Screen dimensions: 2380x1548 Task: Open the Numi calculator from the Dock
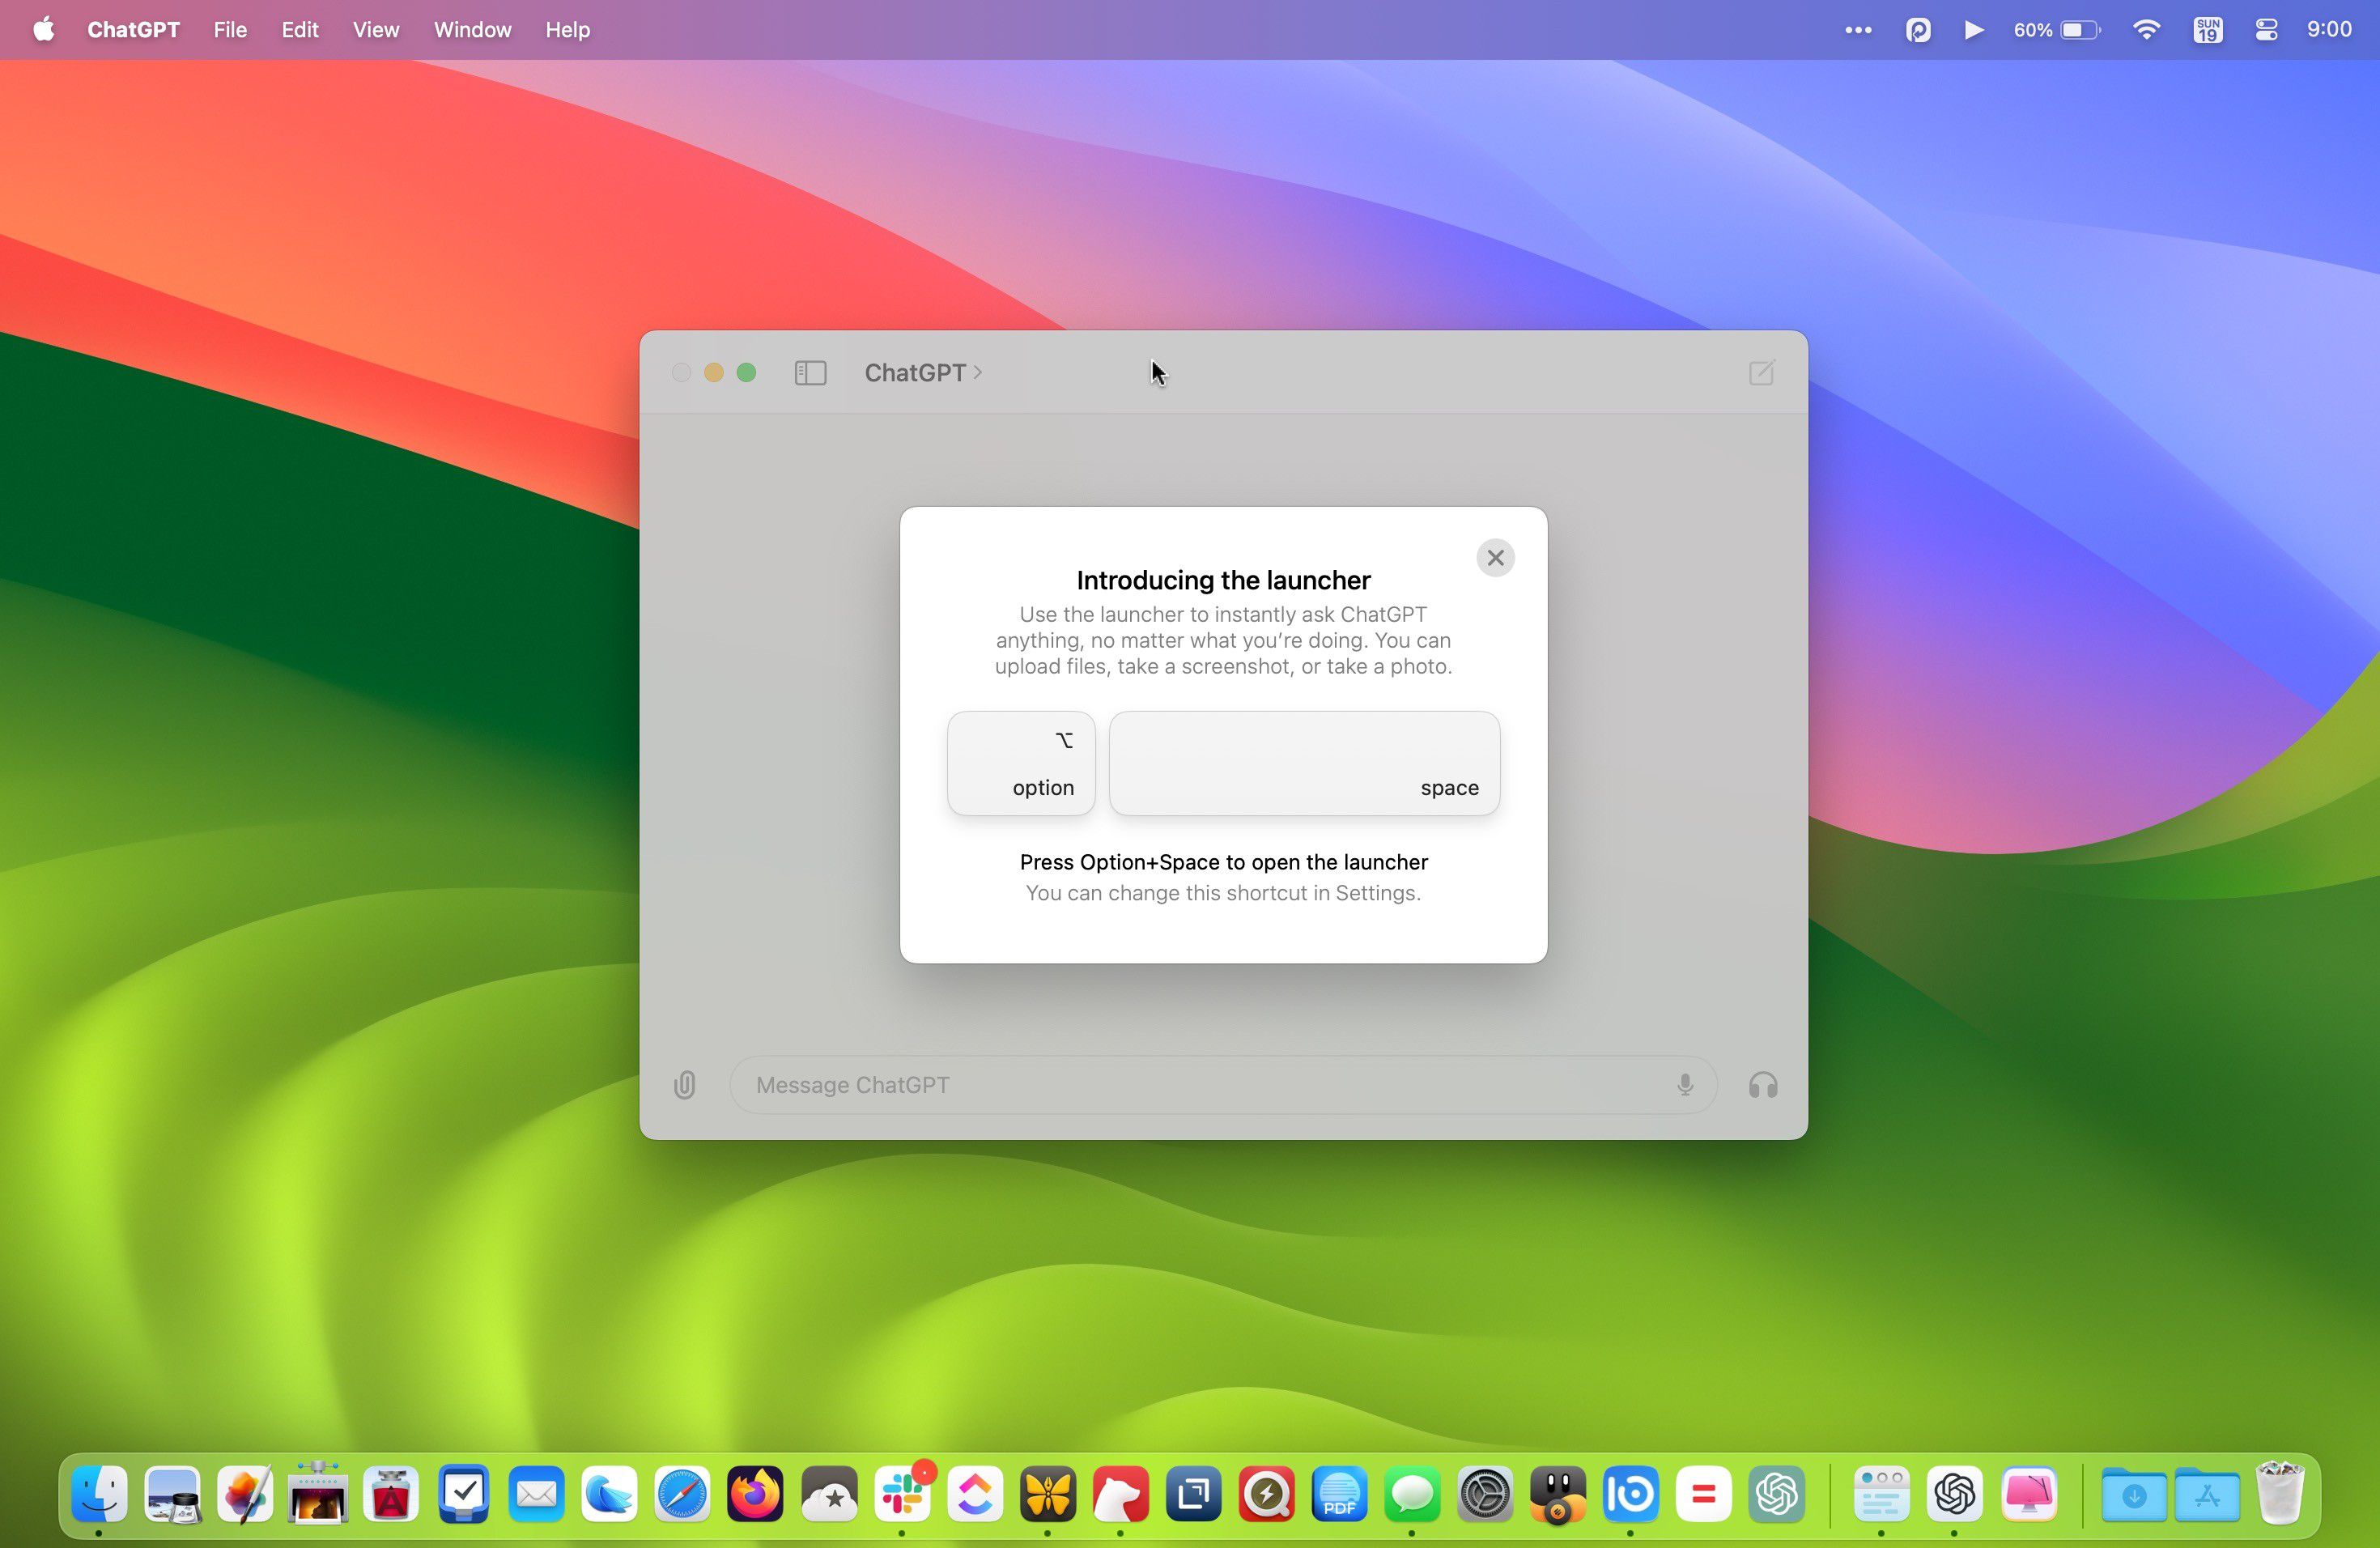[1704, 1494]
